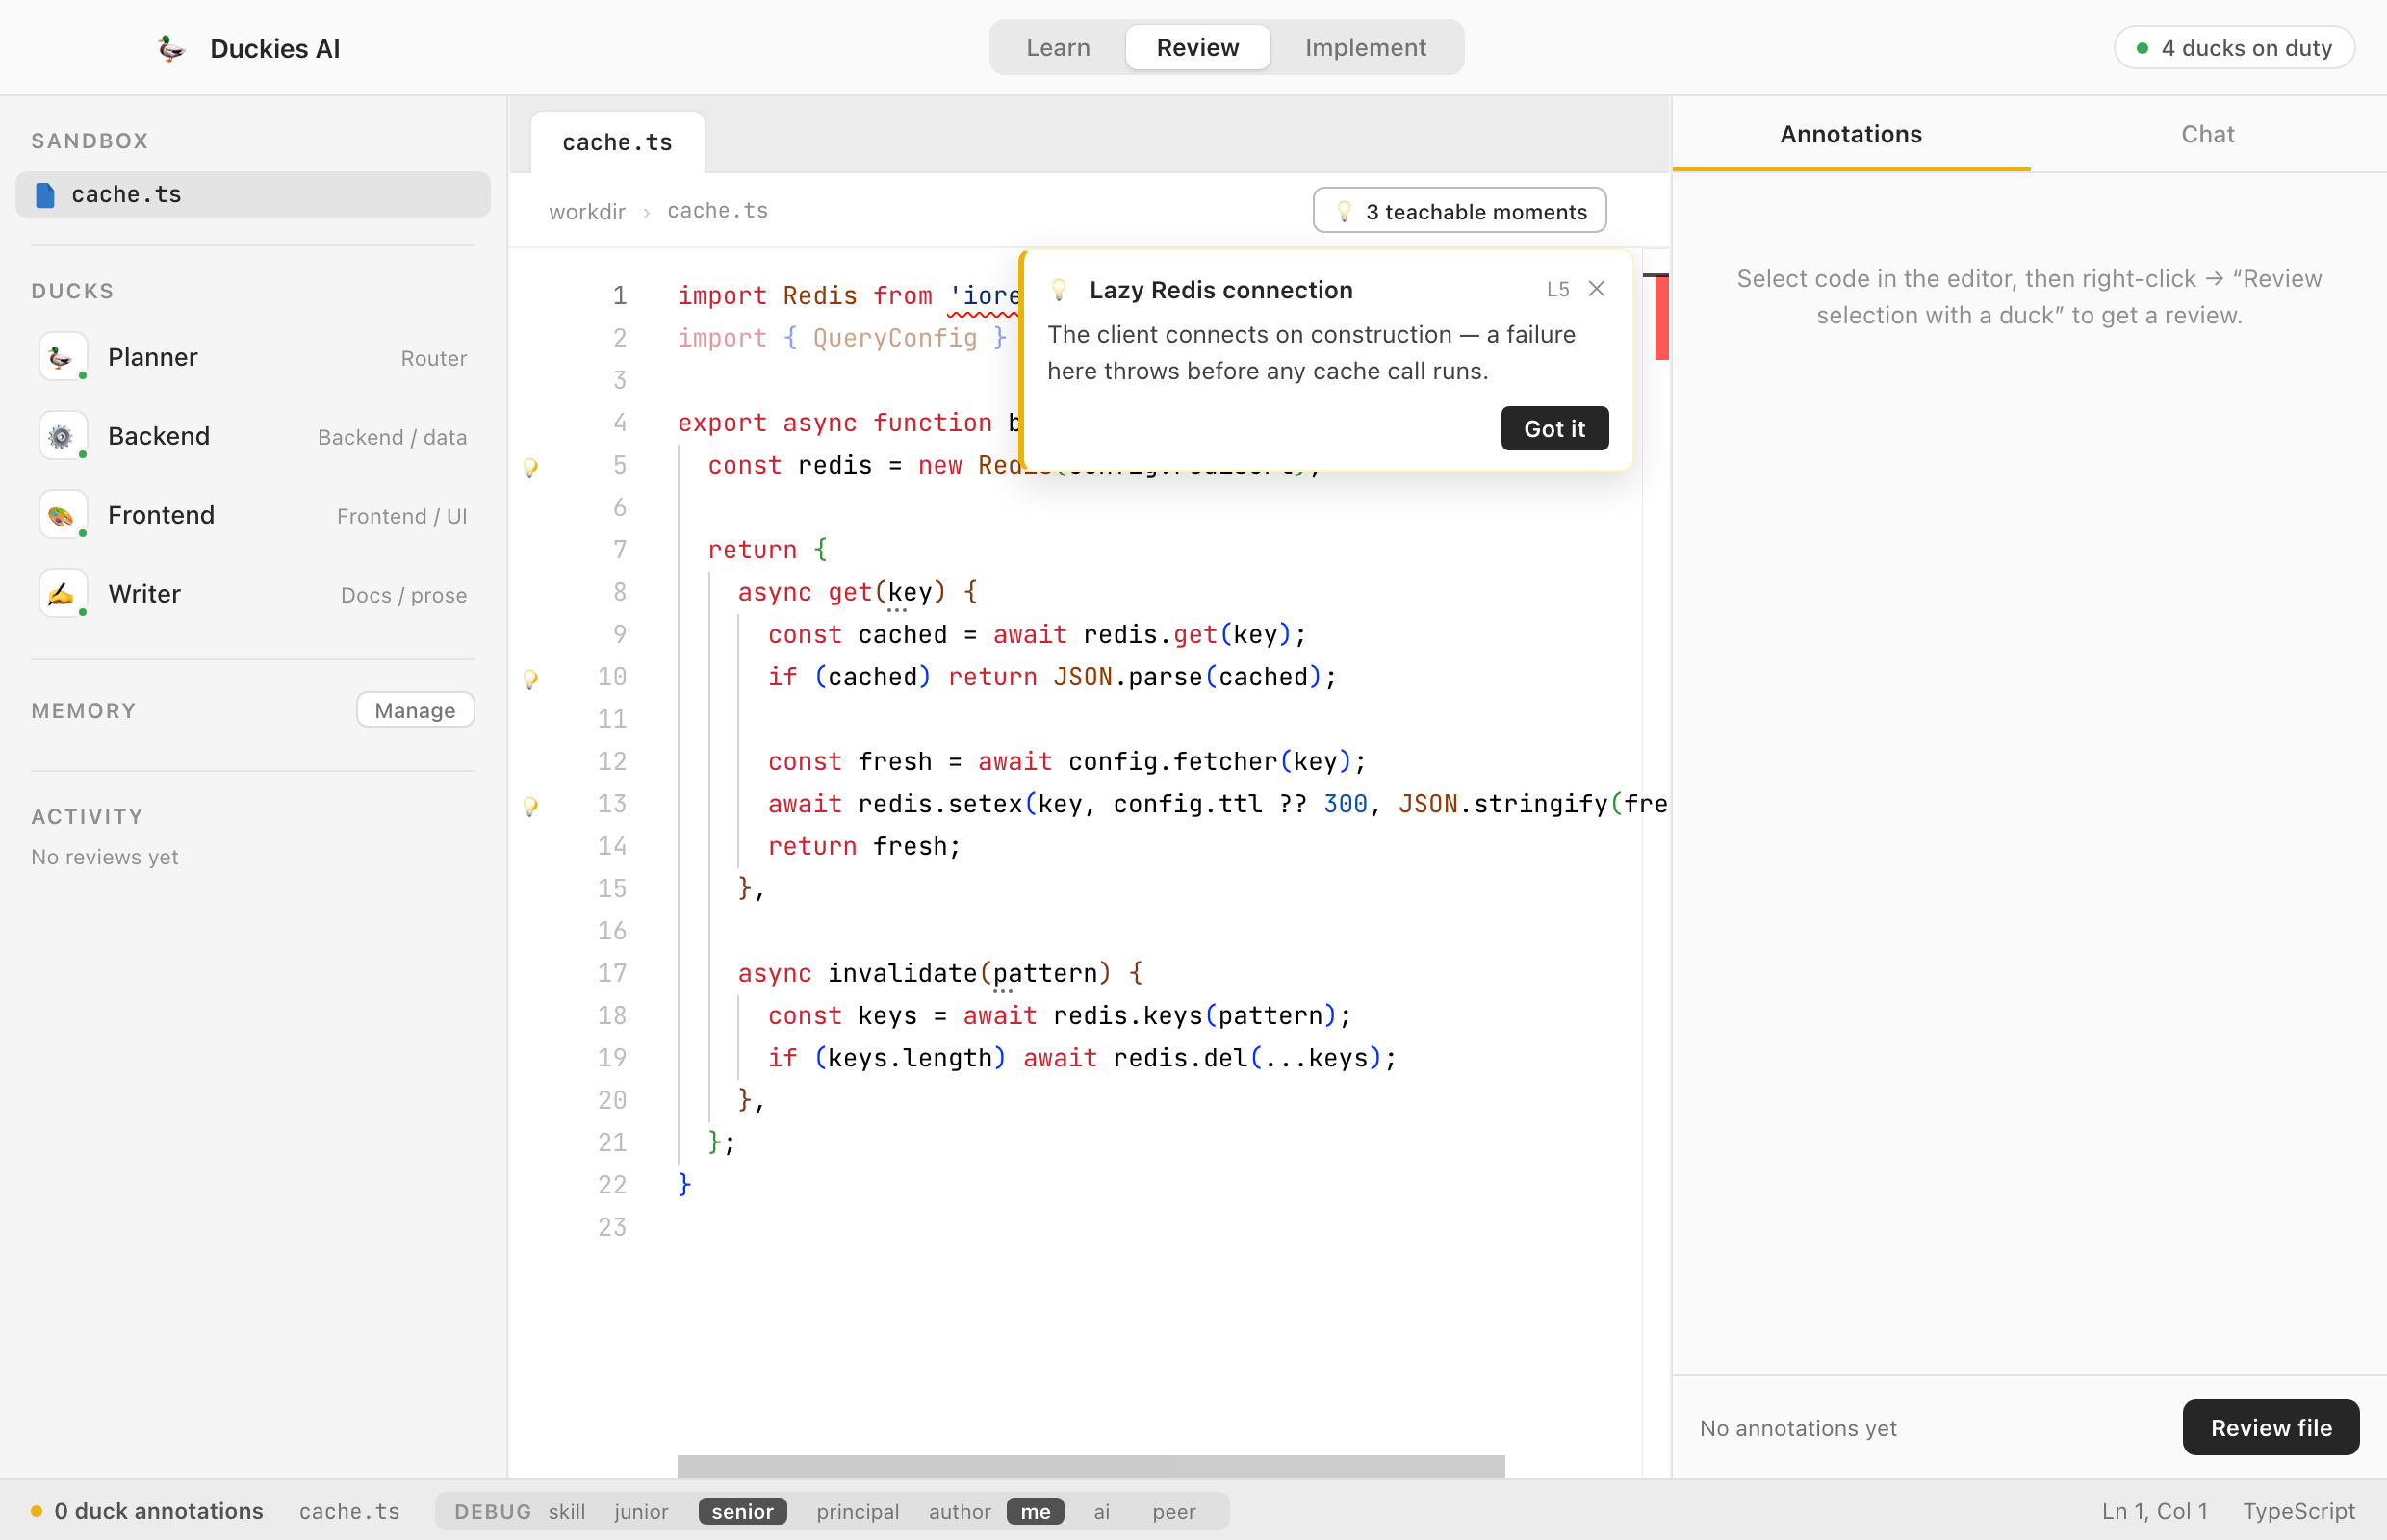The image size is (2387, 1540).
Task: Close the Lazy Redis connection popup
Action: 1597,289
